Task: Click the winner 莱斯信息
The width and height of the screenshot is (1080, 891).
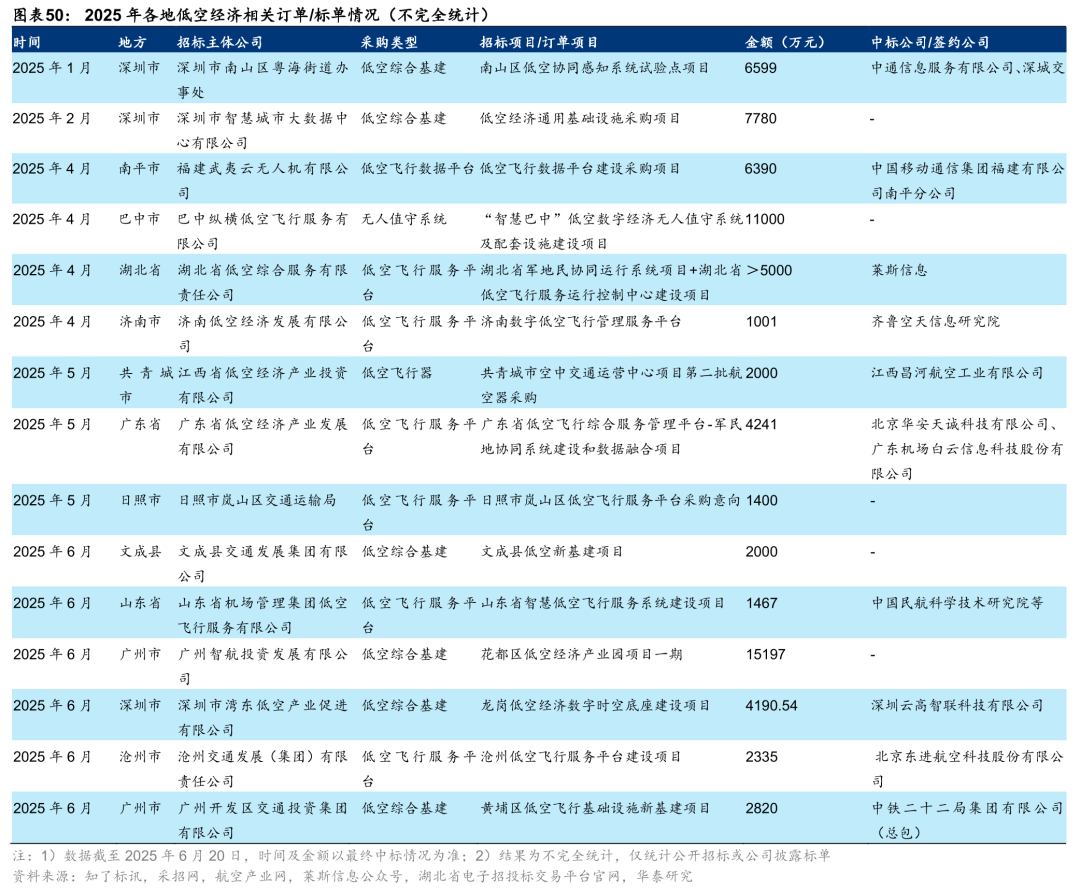Action: pyautogui.click(x=899, y=271)
